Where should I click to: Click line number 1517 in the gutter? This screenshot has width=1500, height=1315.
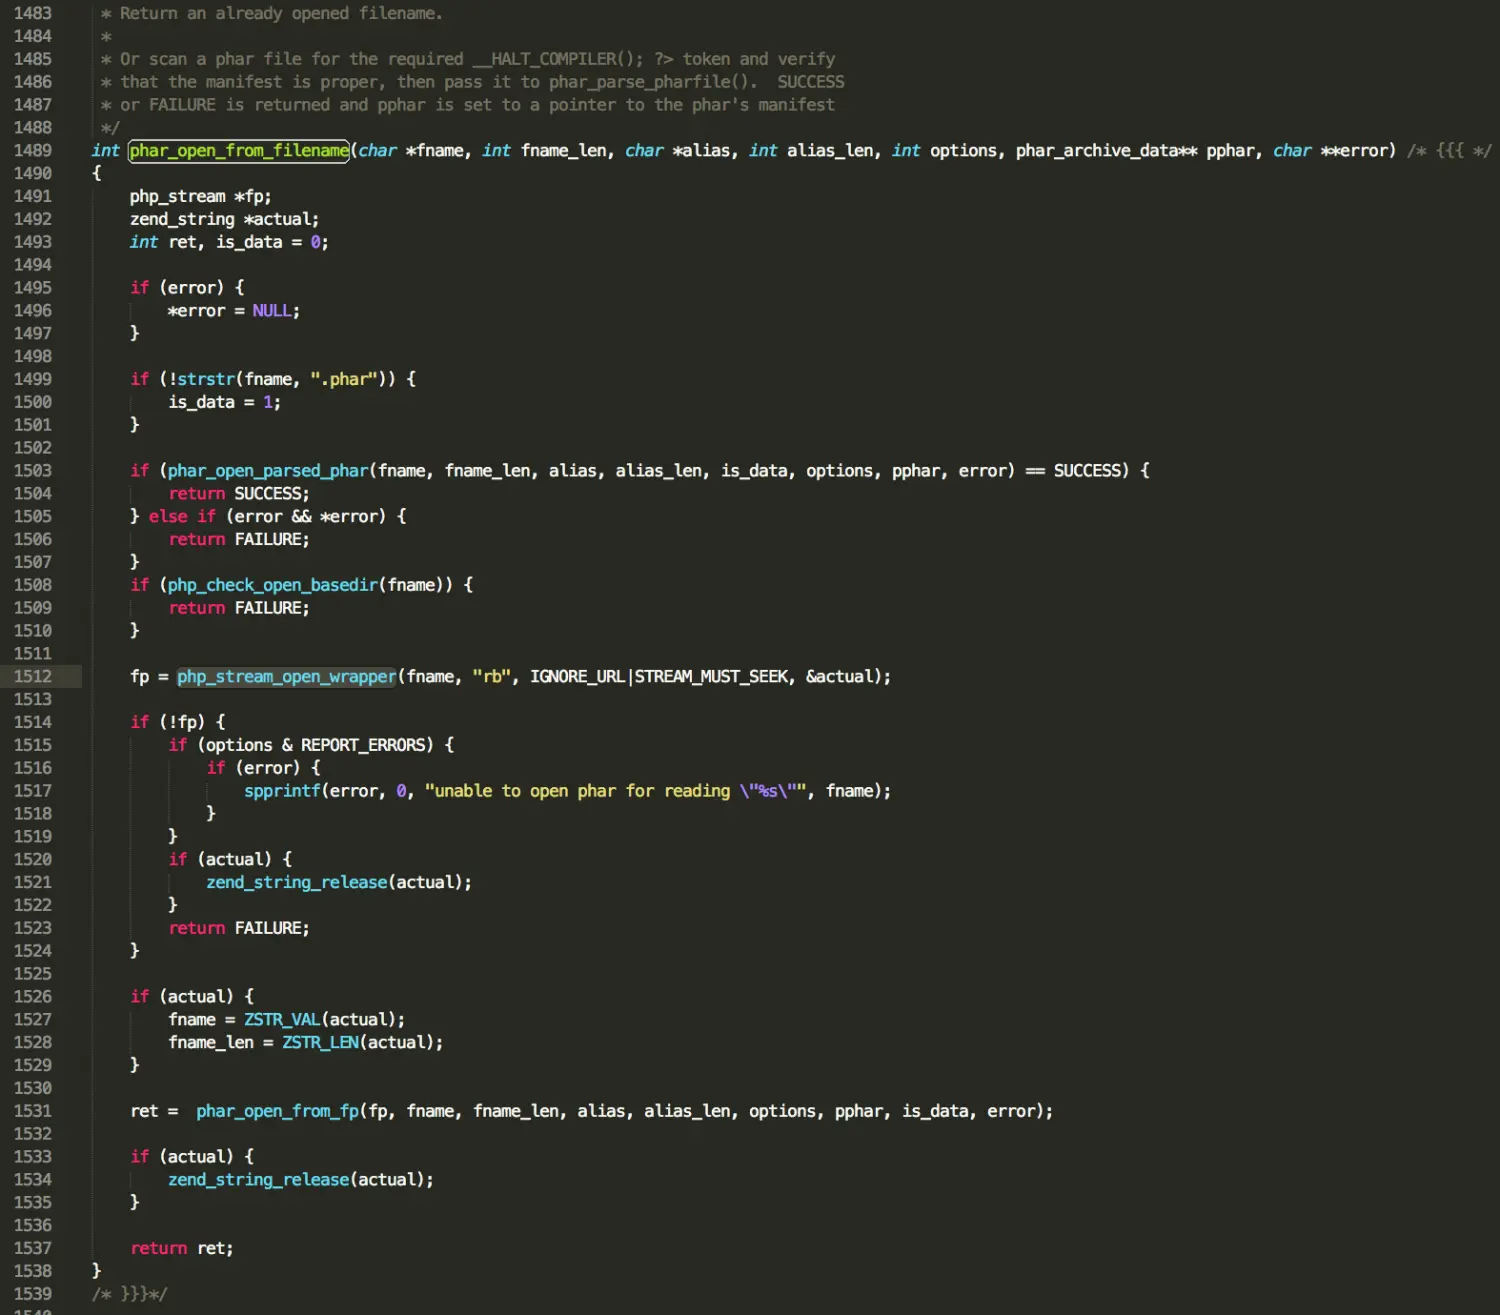click(x=32, y=791)
